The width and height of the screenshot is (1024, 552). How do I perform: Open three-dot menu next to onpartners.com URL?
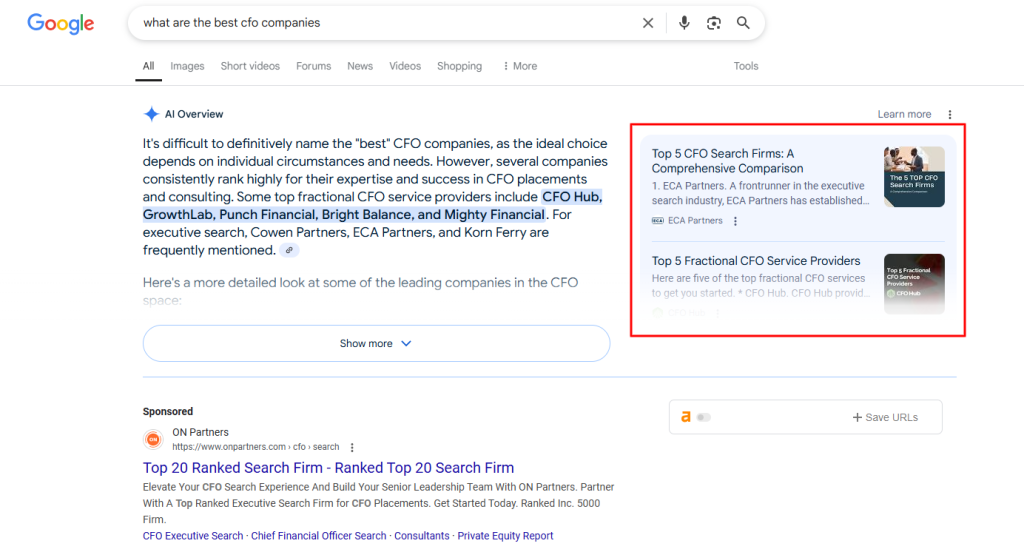[352, 447]
